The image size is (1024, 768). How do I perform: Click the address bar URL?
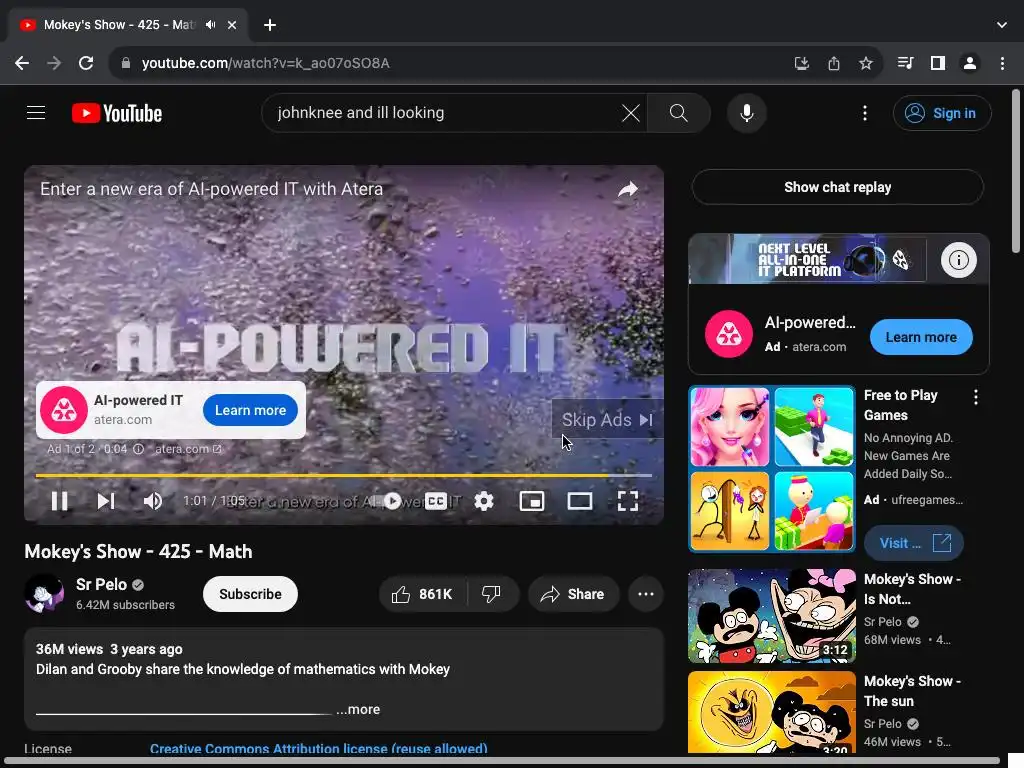[x=266, y=63]
